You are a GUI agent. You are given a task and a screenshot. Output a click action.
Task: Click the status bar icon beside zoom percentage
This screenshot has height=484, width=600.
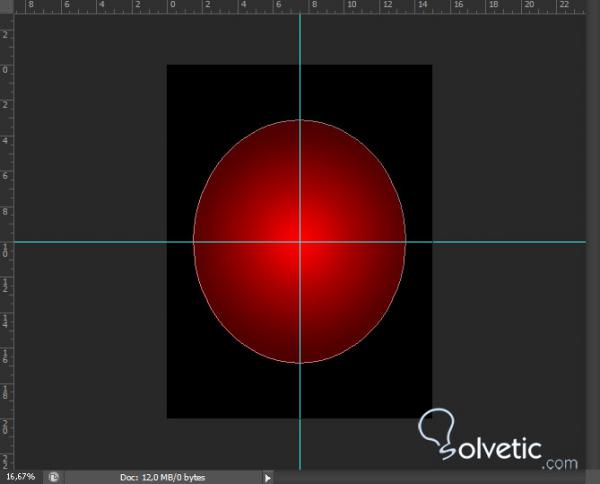tap(54, 477)
